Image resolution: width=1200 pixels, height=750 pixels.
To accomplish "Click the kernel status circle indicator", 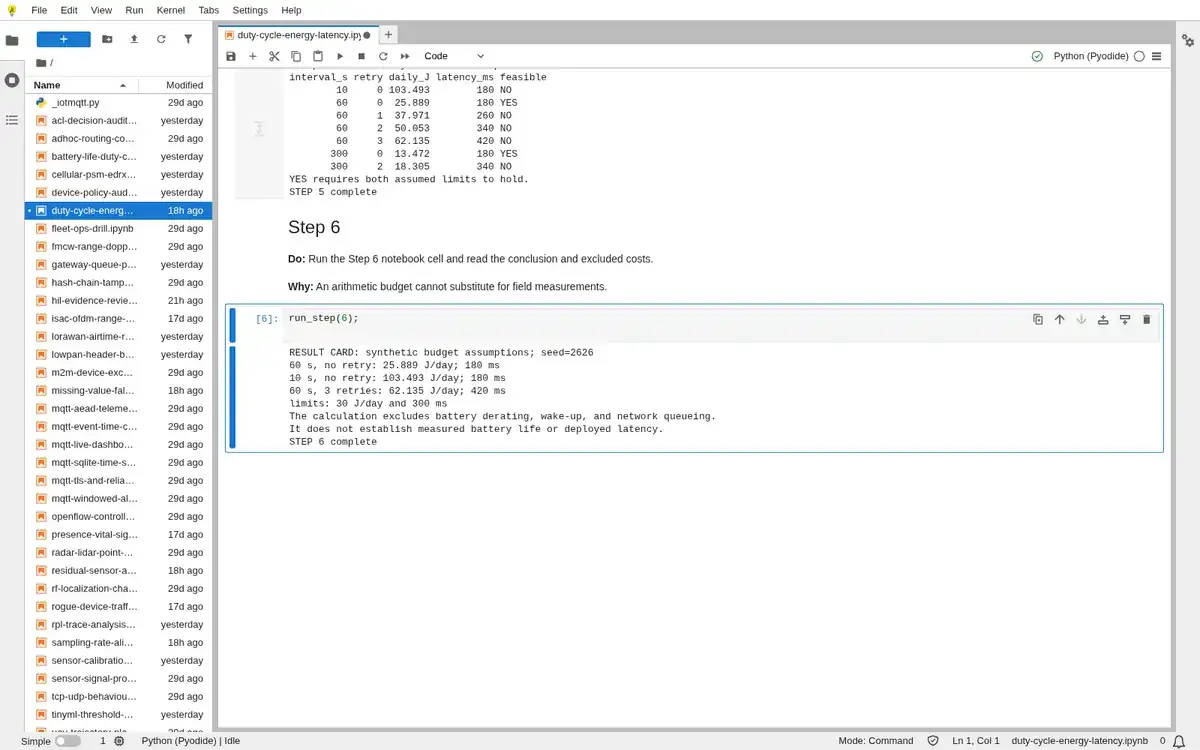I will click(1139, 56).
